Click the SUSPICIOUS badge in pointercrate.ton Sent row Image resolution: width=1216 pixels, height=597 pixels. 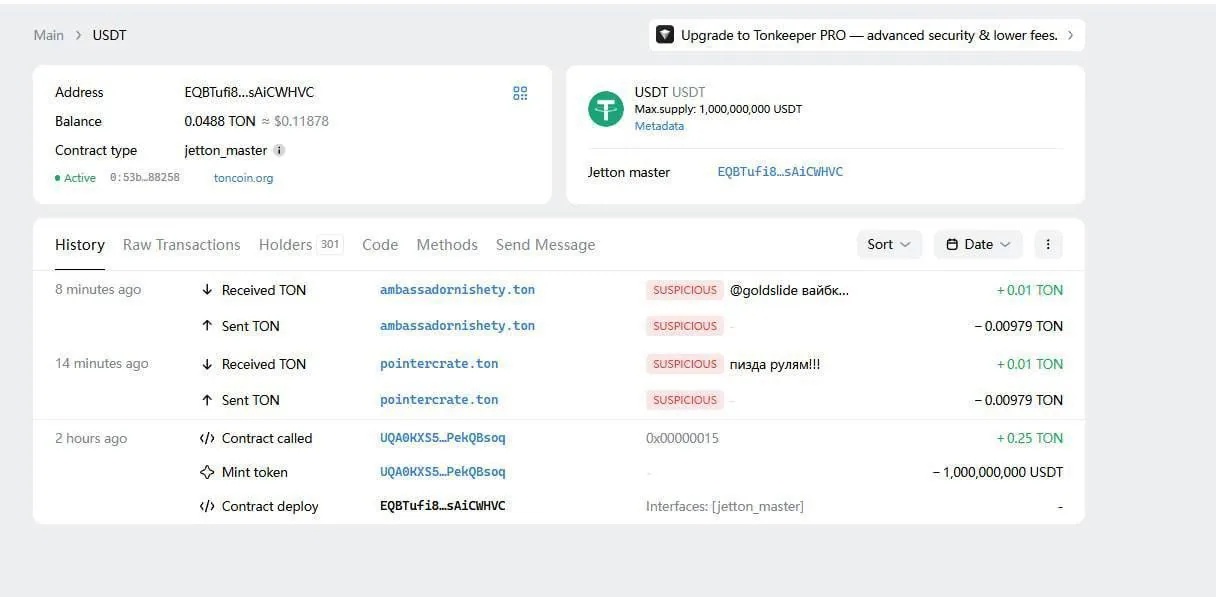685,400
